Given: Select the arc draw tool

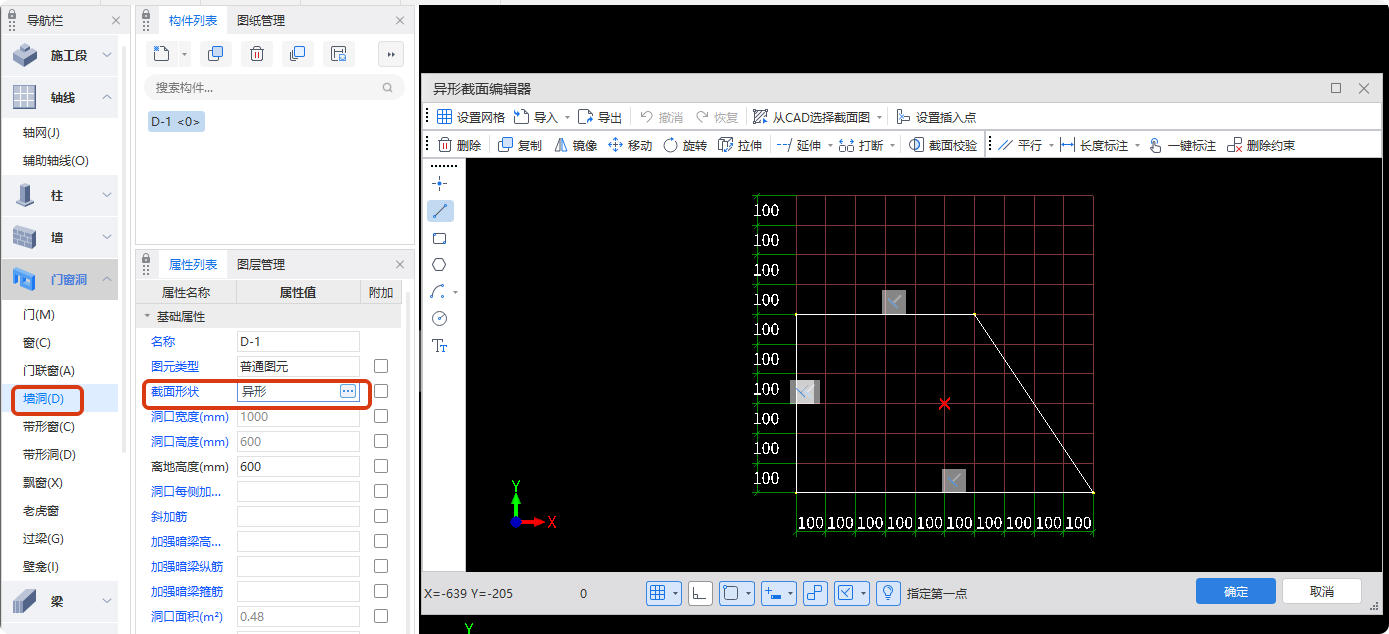Looking at the screenshot, I should point(438,292).
